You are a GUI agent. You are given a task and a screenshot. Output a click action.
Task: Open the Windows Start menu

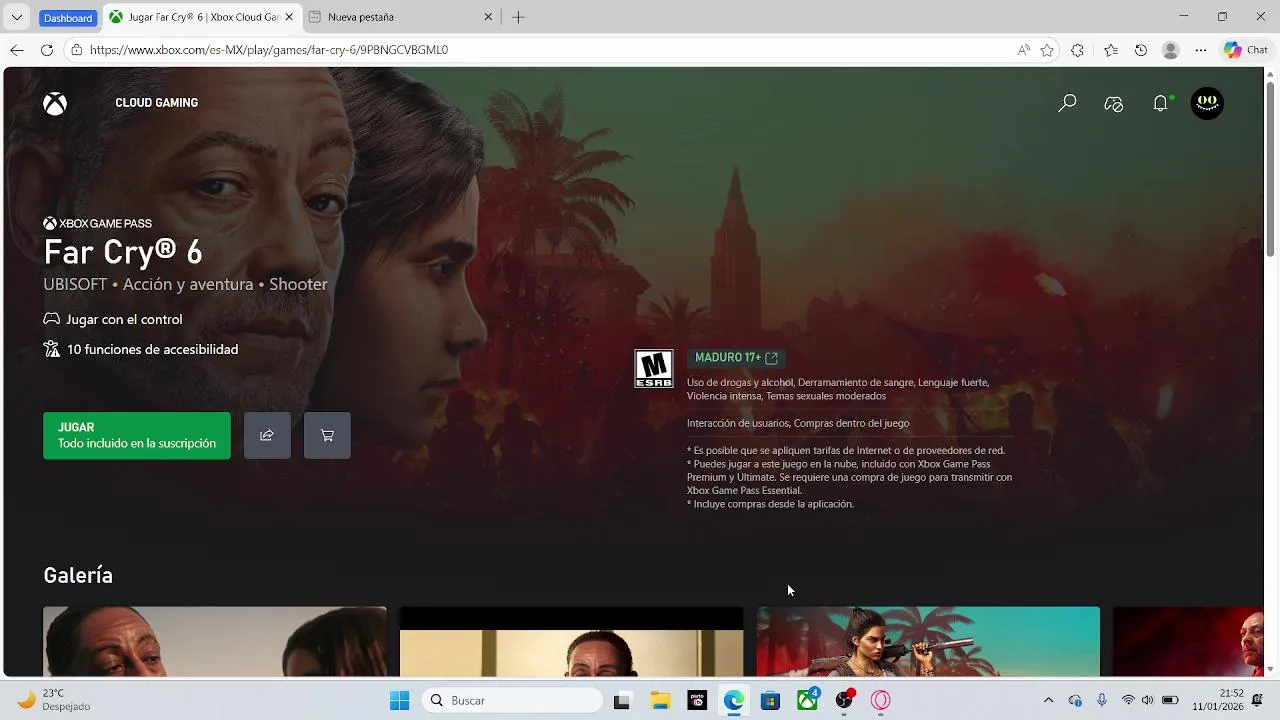click(x=399, y=701)
